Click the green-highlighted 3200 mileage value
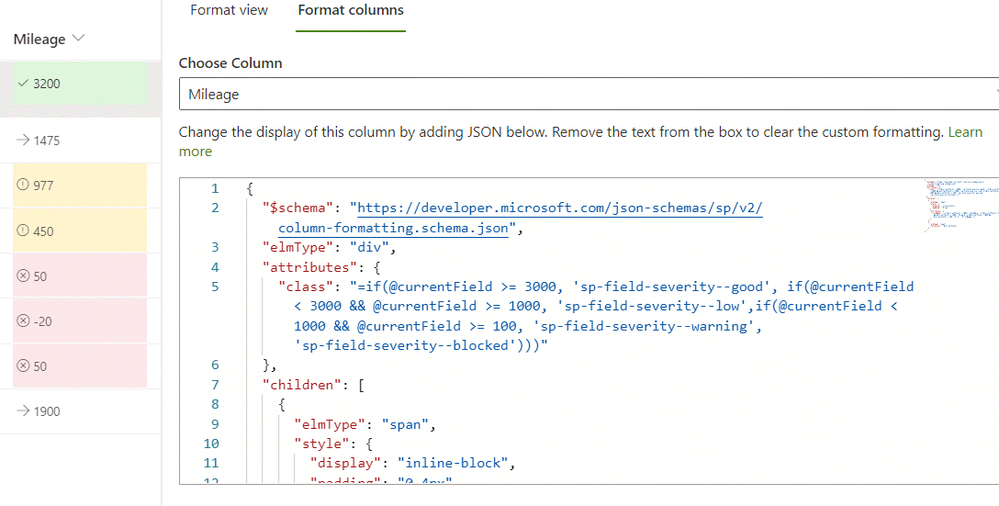This screenshot has width=999, height=506. click(47, 84)
